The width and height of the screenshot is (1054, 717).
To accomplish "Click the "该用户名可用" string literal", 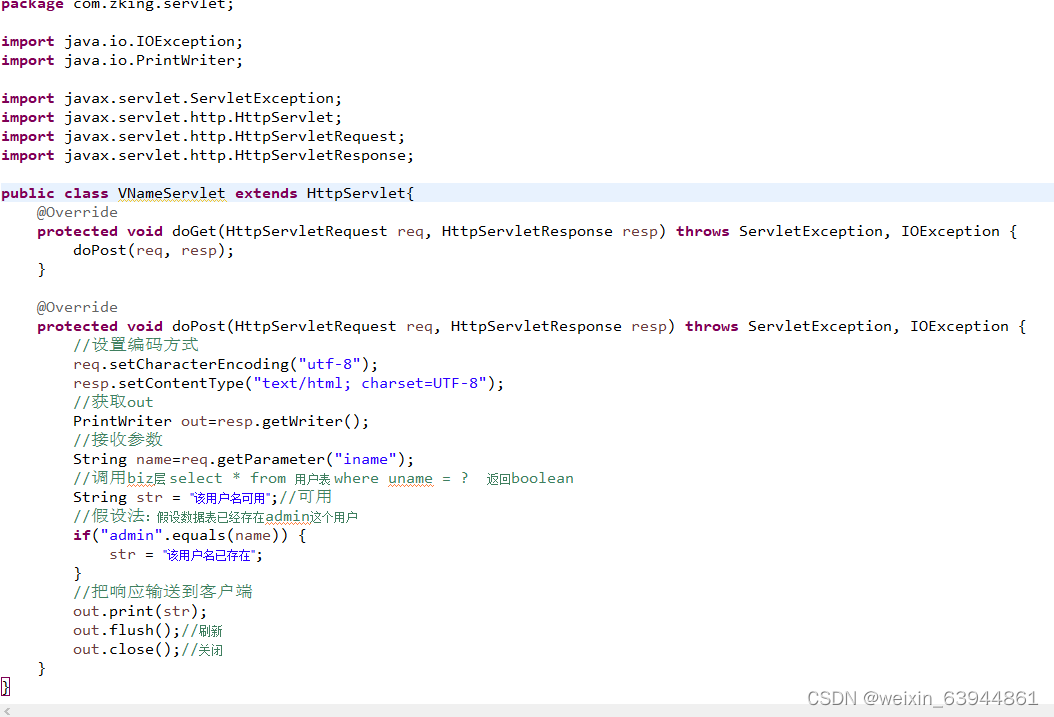I will (231, 498).
